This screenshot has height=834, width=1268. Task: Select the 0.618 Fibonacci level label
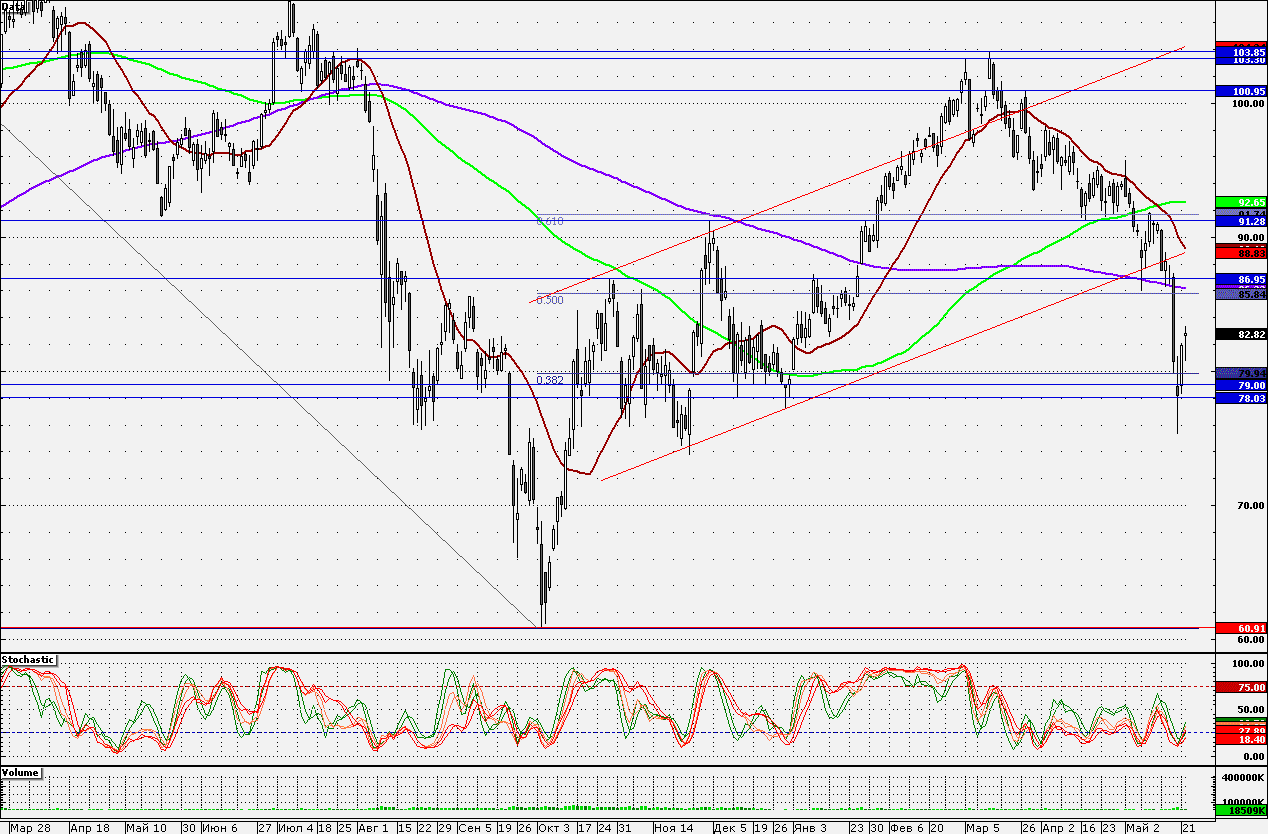pos(550,220)
